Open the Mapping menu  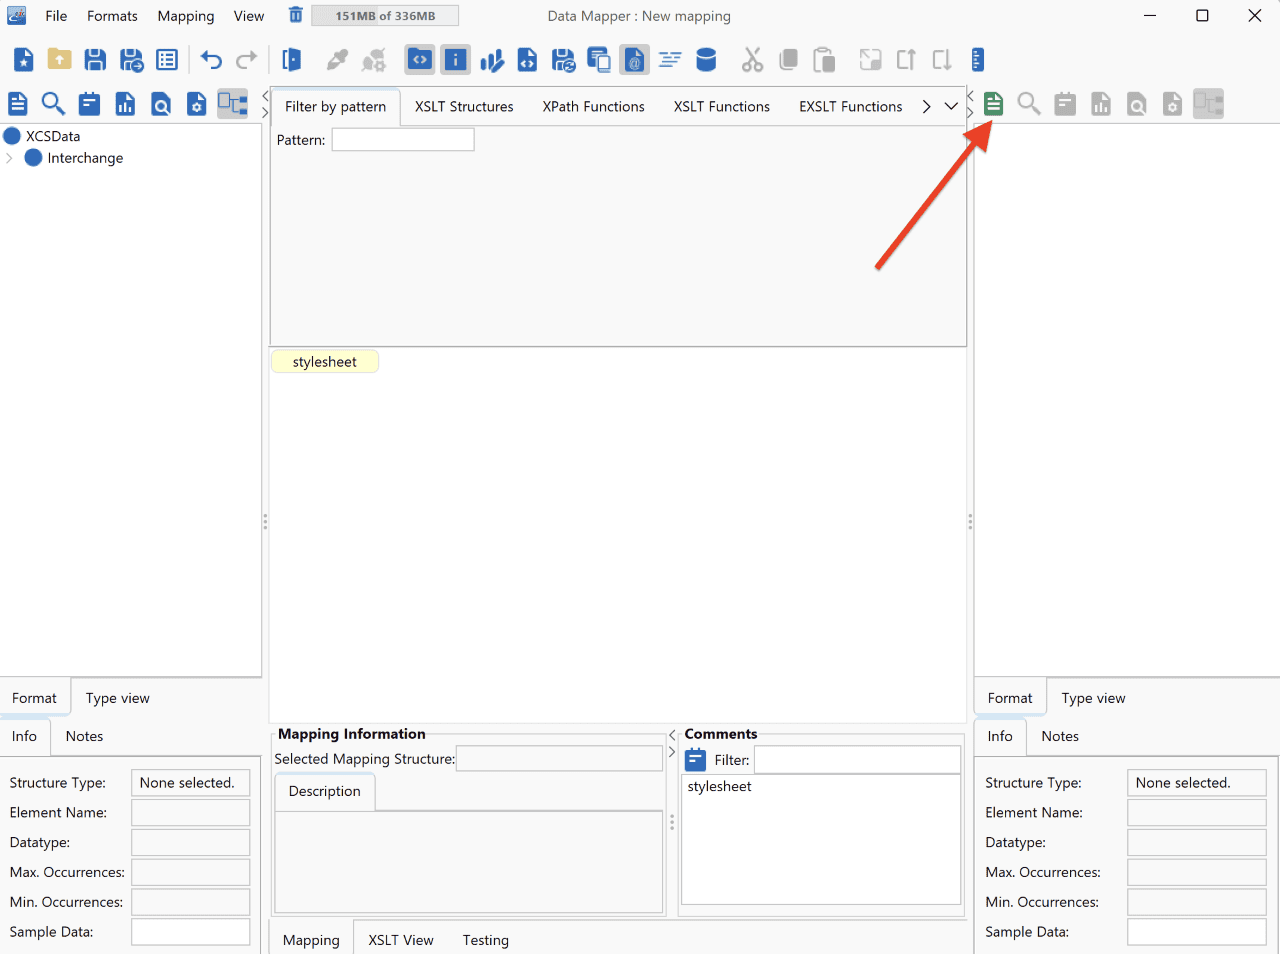click(x=186, y=16)
